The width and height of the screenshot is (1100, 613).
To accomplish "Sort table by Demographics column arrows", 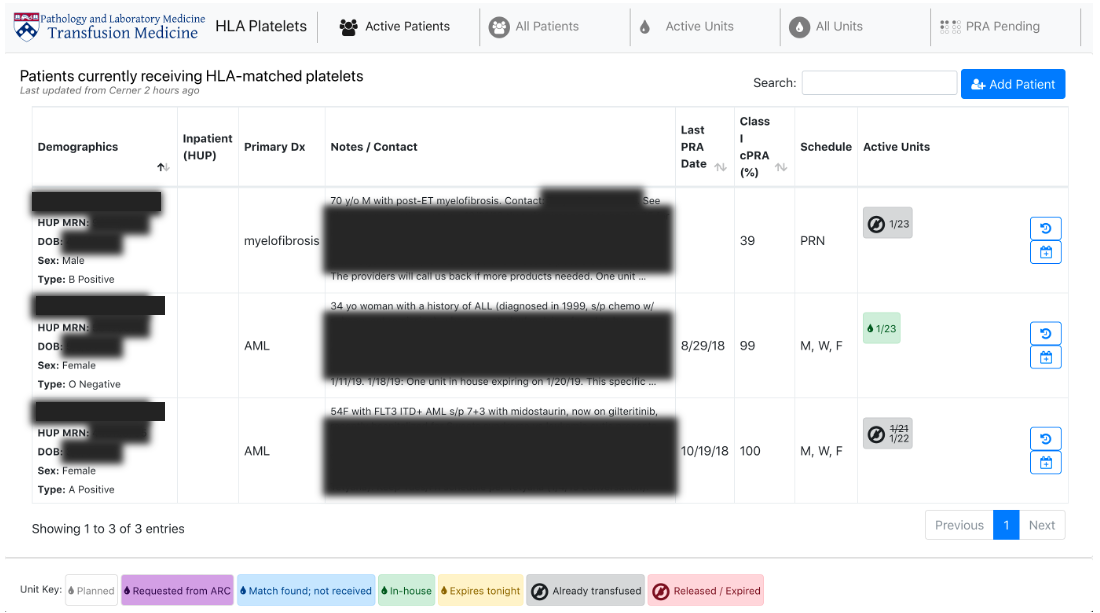I will coord(163,167).
